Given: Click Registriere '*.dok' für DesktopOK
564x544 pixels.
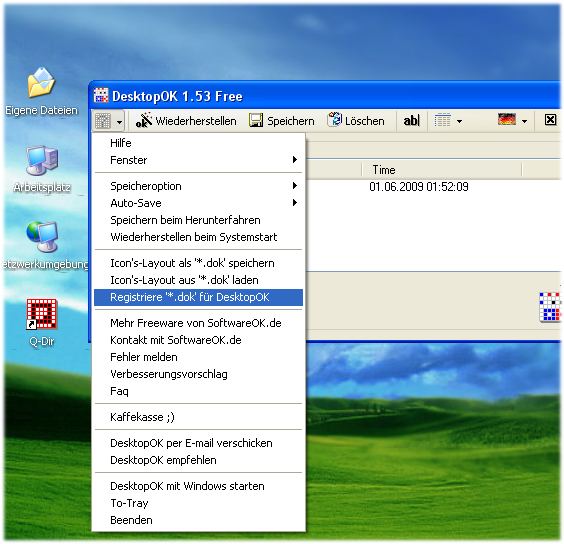Looking at the screenshot, I should pyautogui.click(x=198, y=297).
